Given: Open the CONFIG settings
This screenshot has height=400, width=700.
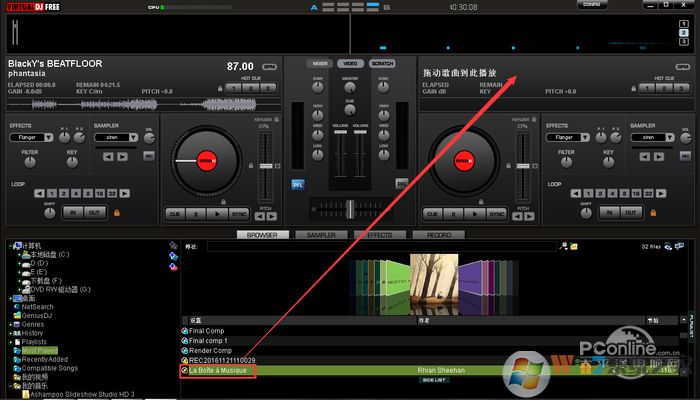Looking at the screenshot, I should click(592, 4).
